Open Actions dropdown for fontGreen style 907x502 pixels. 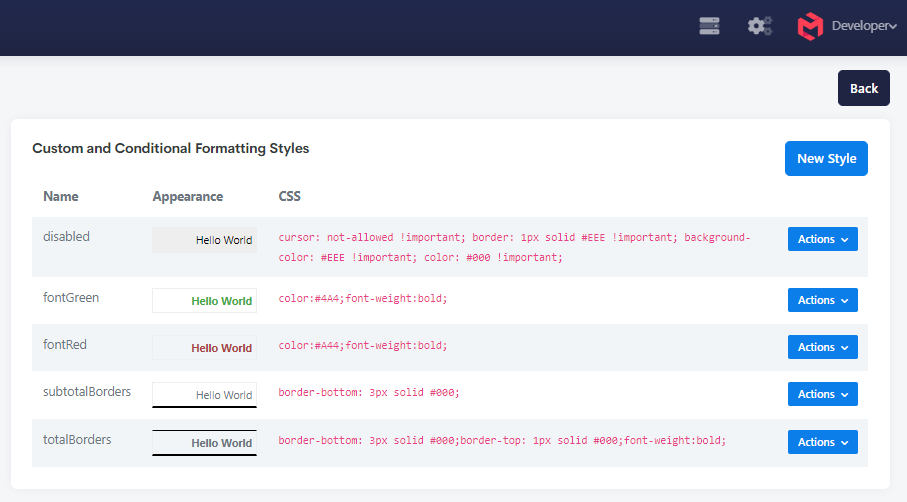[x=823, y=300]
